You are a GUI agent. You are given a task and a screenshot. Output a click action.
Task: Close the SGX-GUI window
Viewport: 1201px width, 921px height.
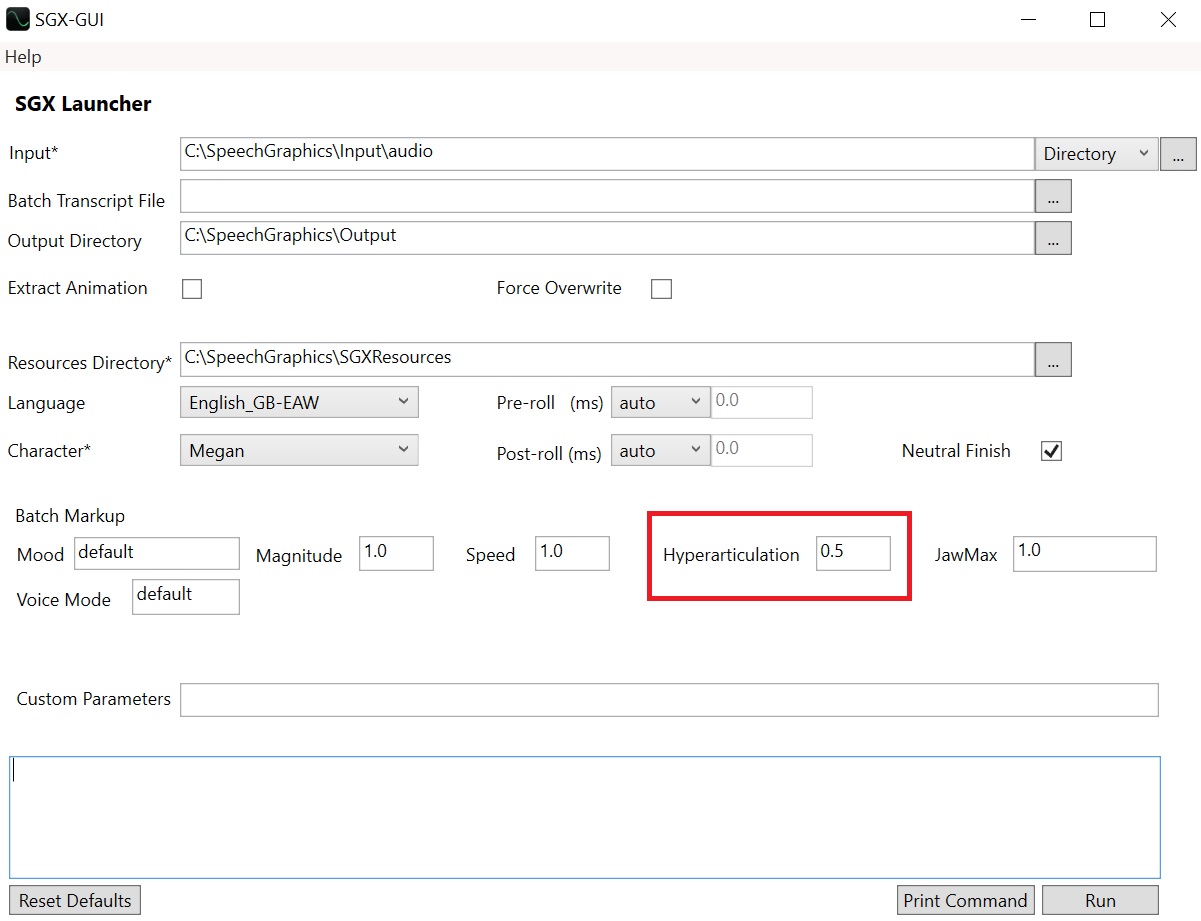(x=1167, y=19)
